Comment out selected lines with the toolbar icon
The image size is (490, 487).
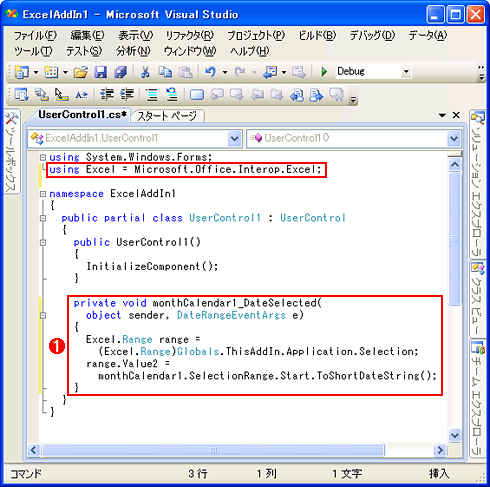pyautogui.click(x=152, y=95)
